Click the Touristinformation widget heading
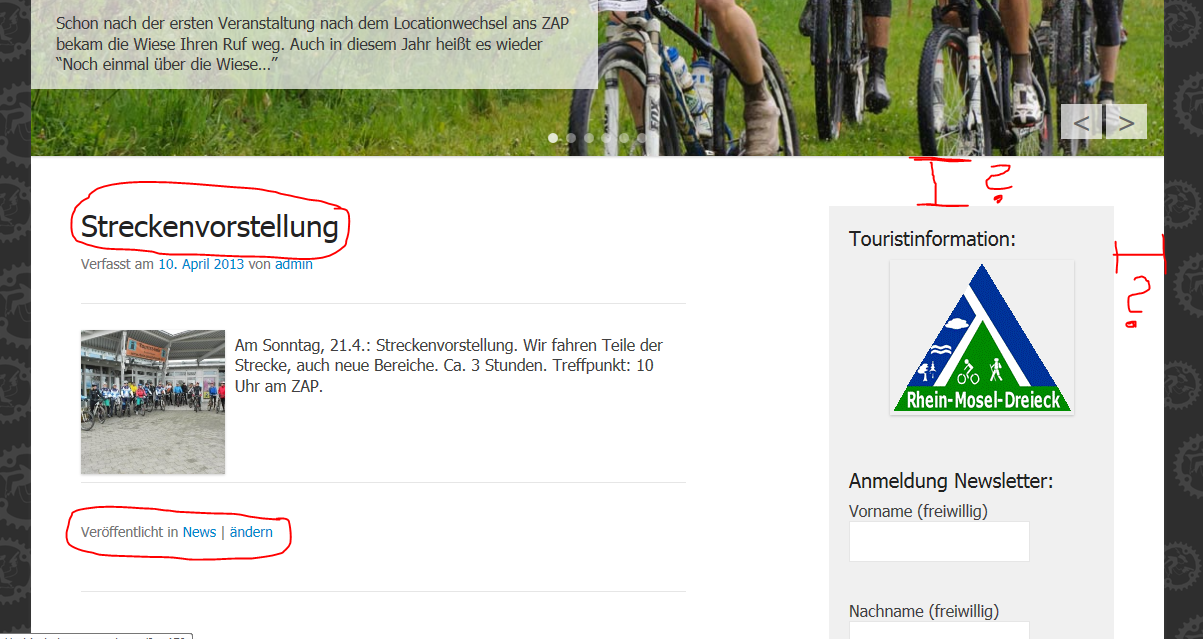1203x639 pixels. [932, 239]
